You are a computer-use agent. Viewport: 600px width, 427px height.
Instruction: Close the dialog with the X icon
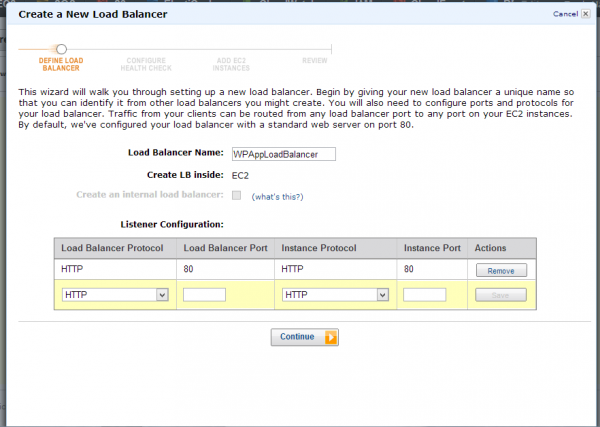click(x=585, y=14)
